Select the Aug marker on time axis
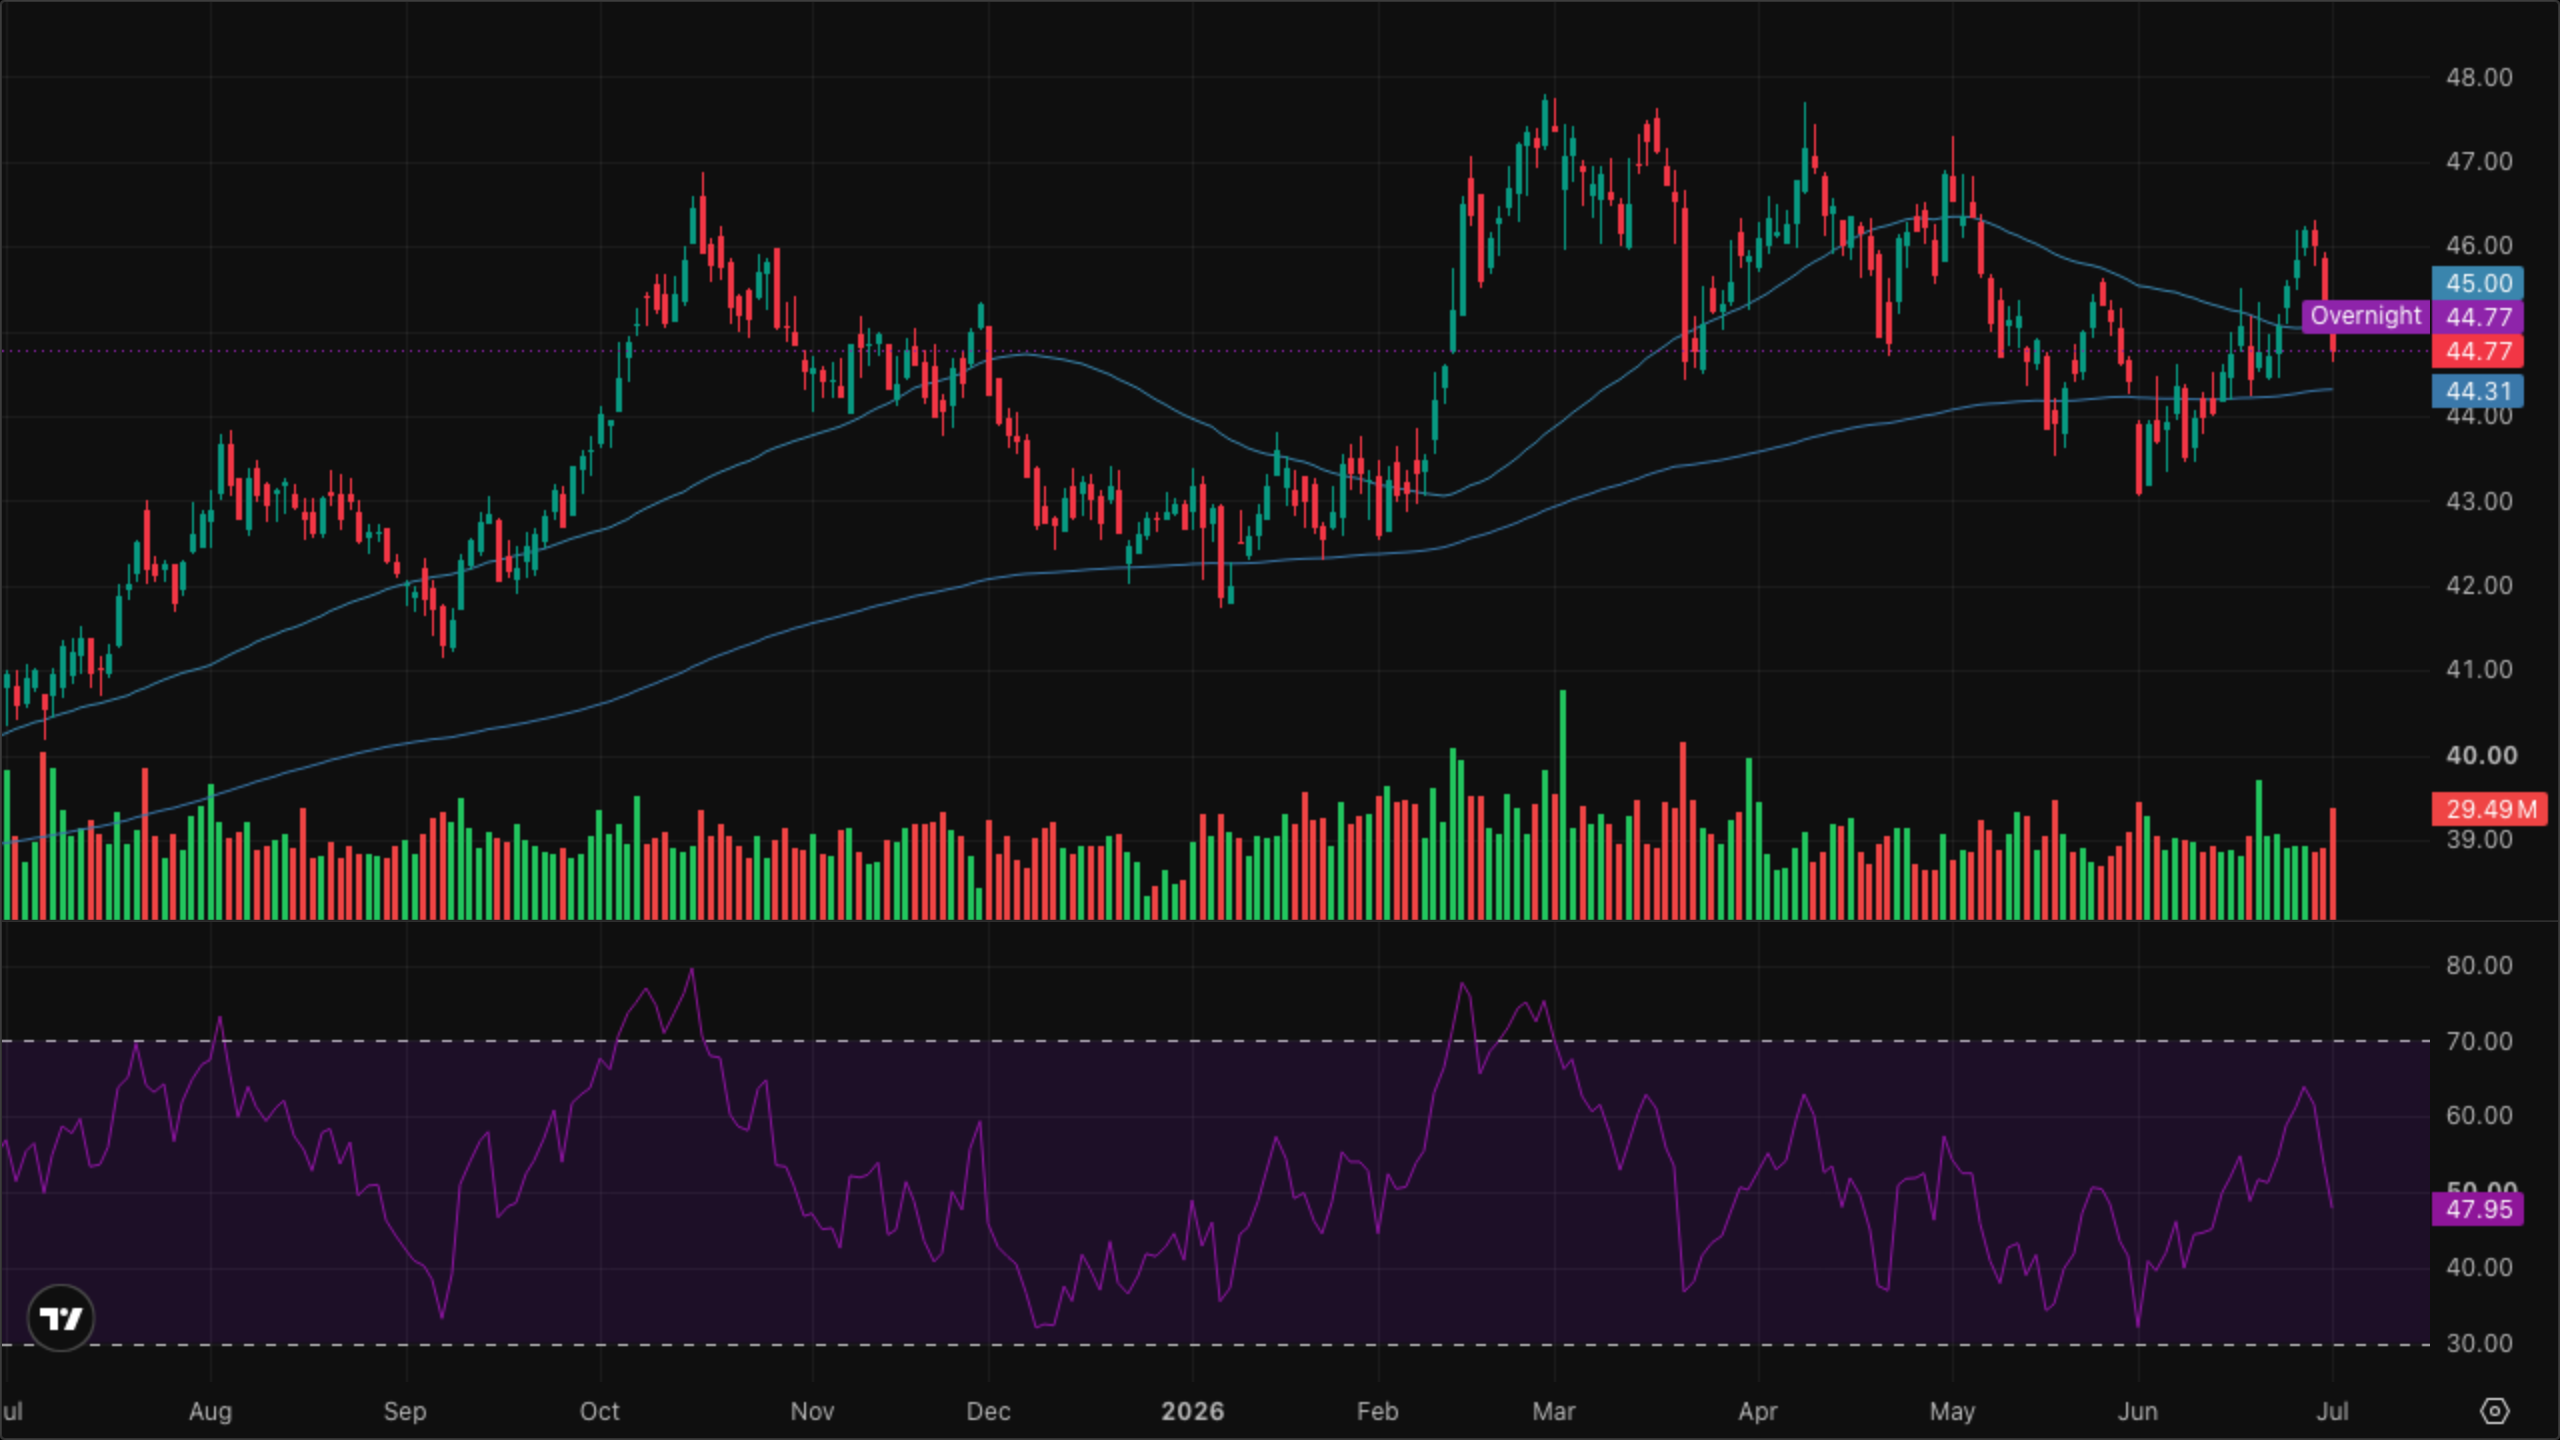 210,1411
